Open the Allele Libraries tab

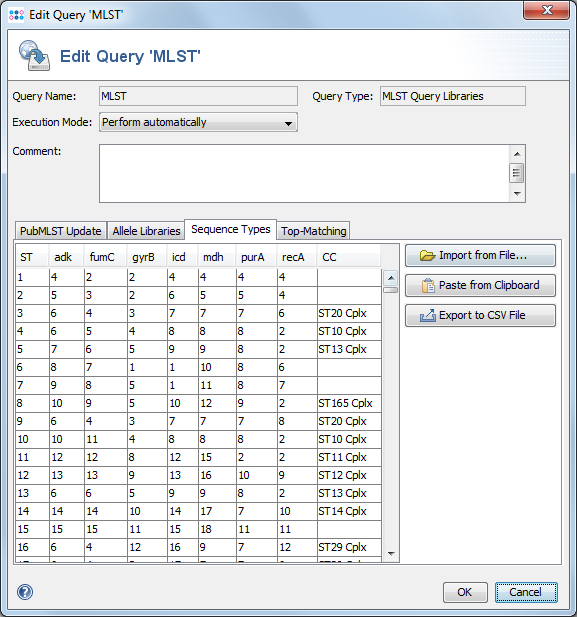coord(146,231)
